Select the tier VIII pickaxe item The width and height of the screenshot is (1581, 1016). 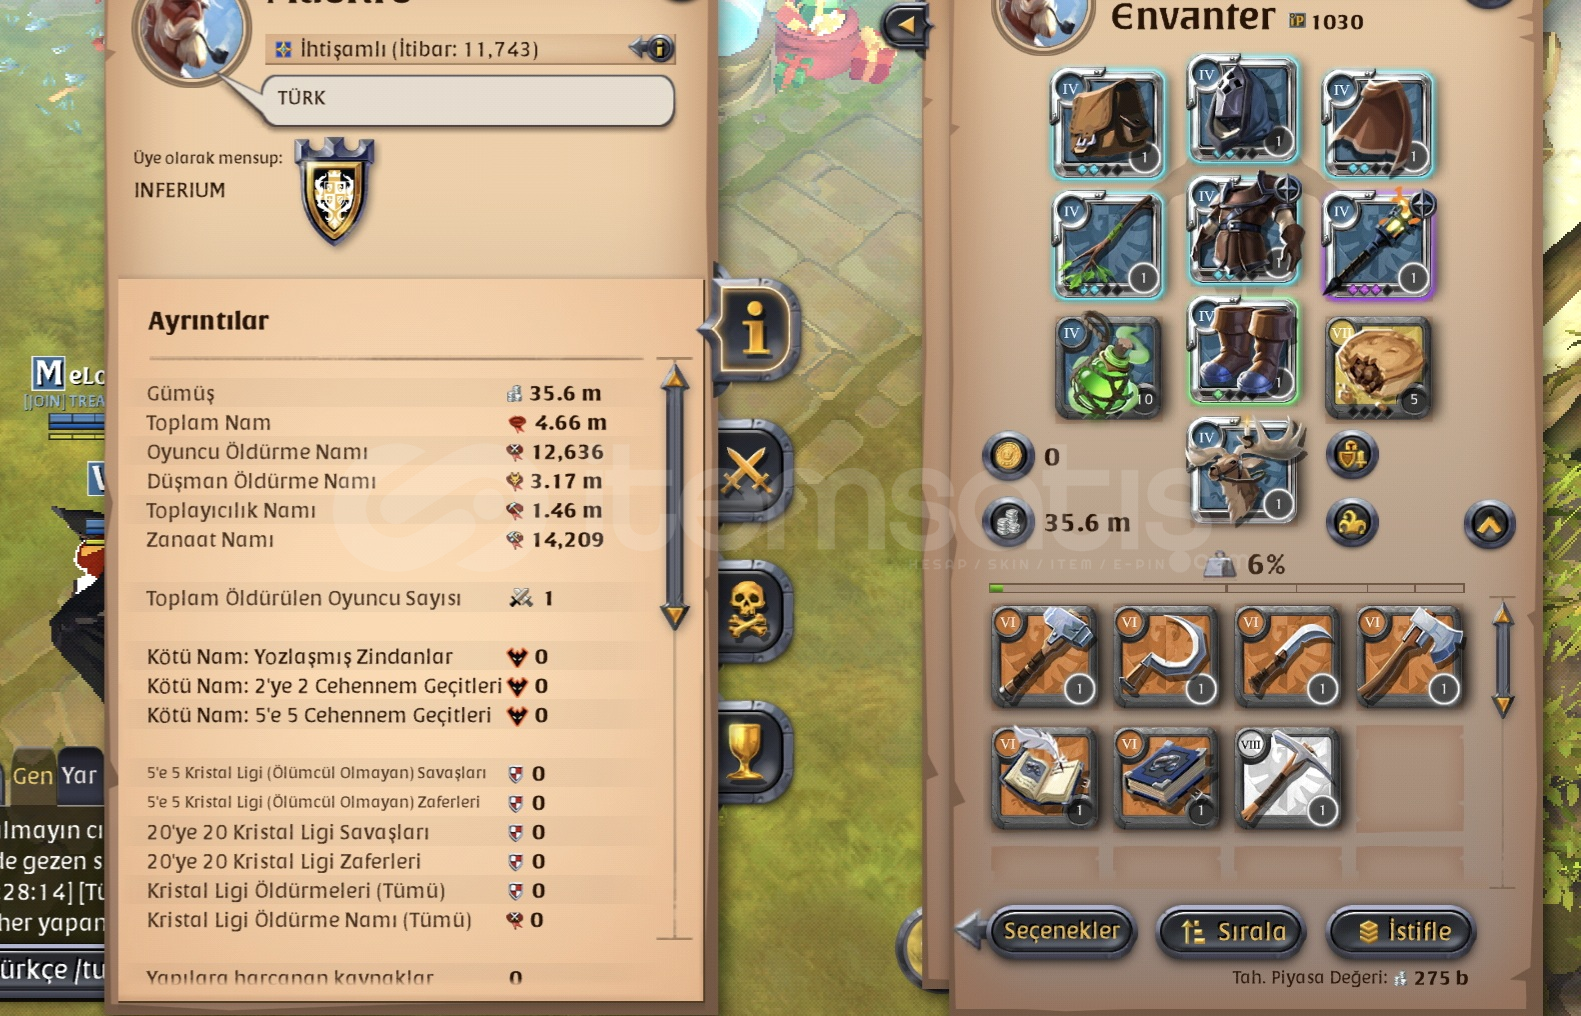click(1286, 778)
